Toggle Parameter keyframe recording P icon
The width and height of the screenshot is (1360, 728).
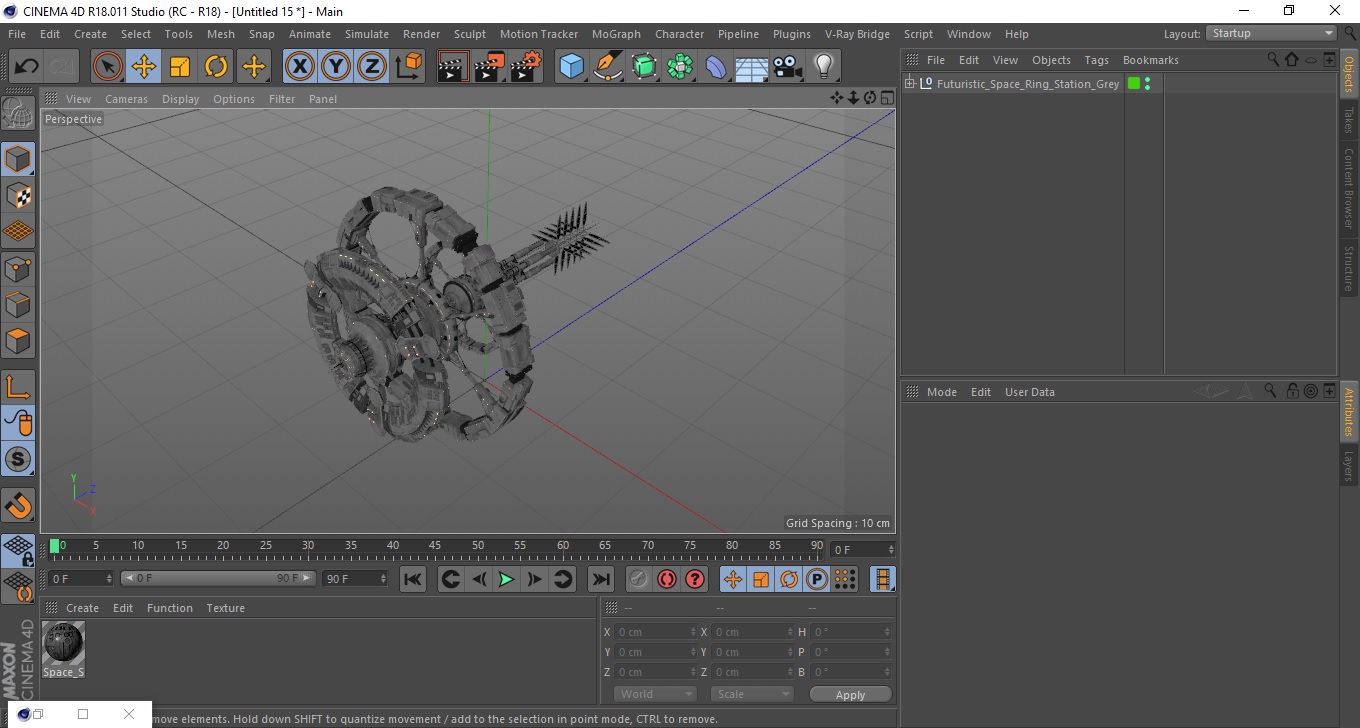[x=817, y=579]
